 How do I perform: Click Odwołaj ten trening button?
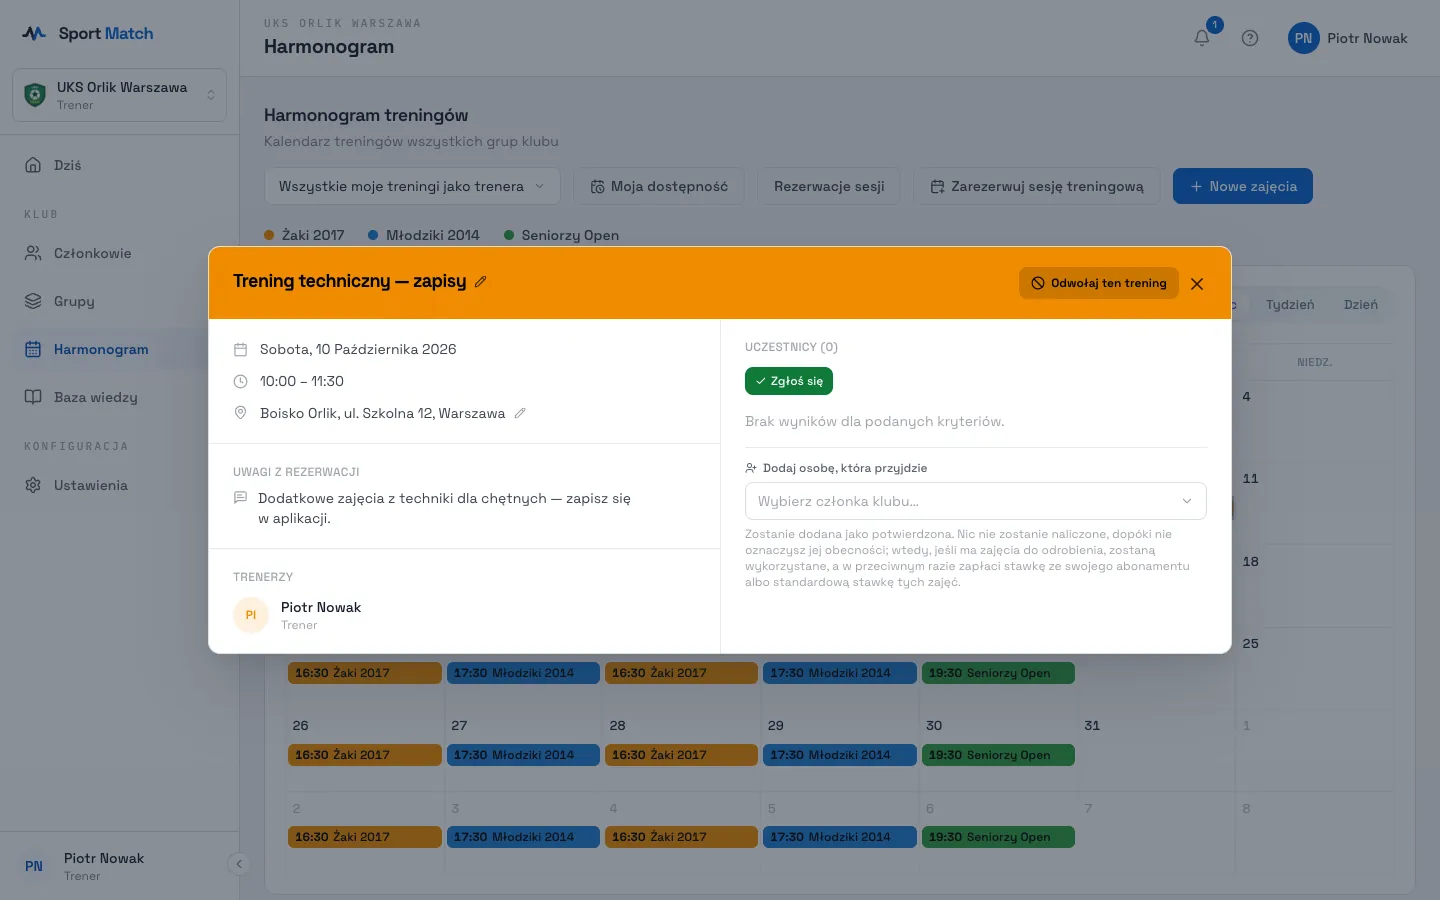(1099, 283)
